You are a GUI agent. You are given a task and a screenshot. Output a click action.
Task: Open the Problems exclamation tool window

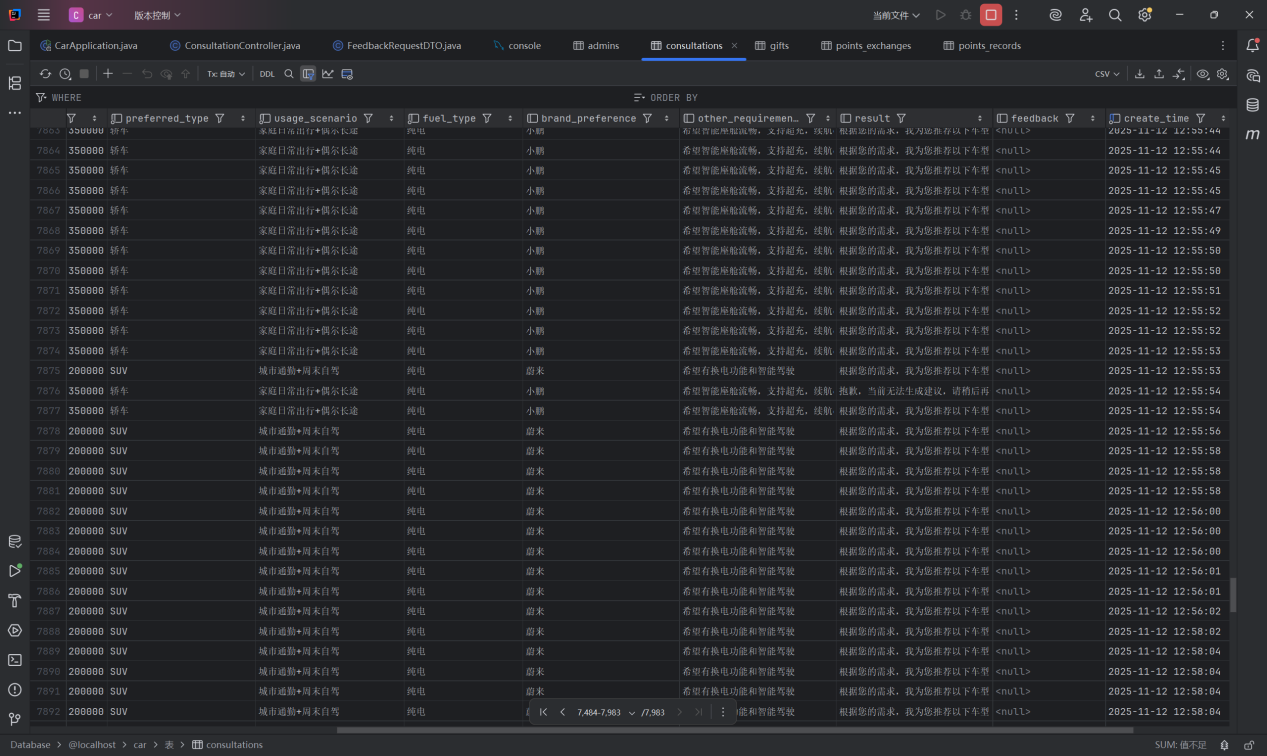point(14,690)
